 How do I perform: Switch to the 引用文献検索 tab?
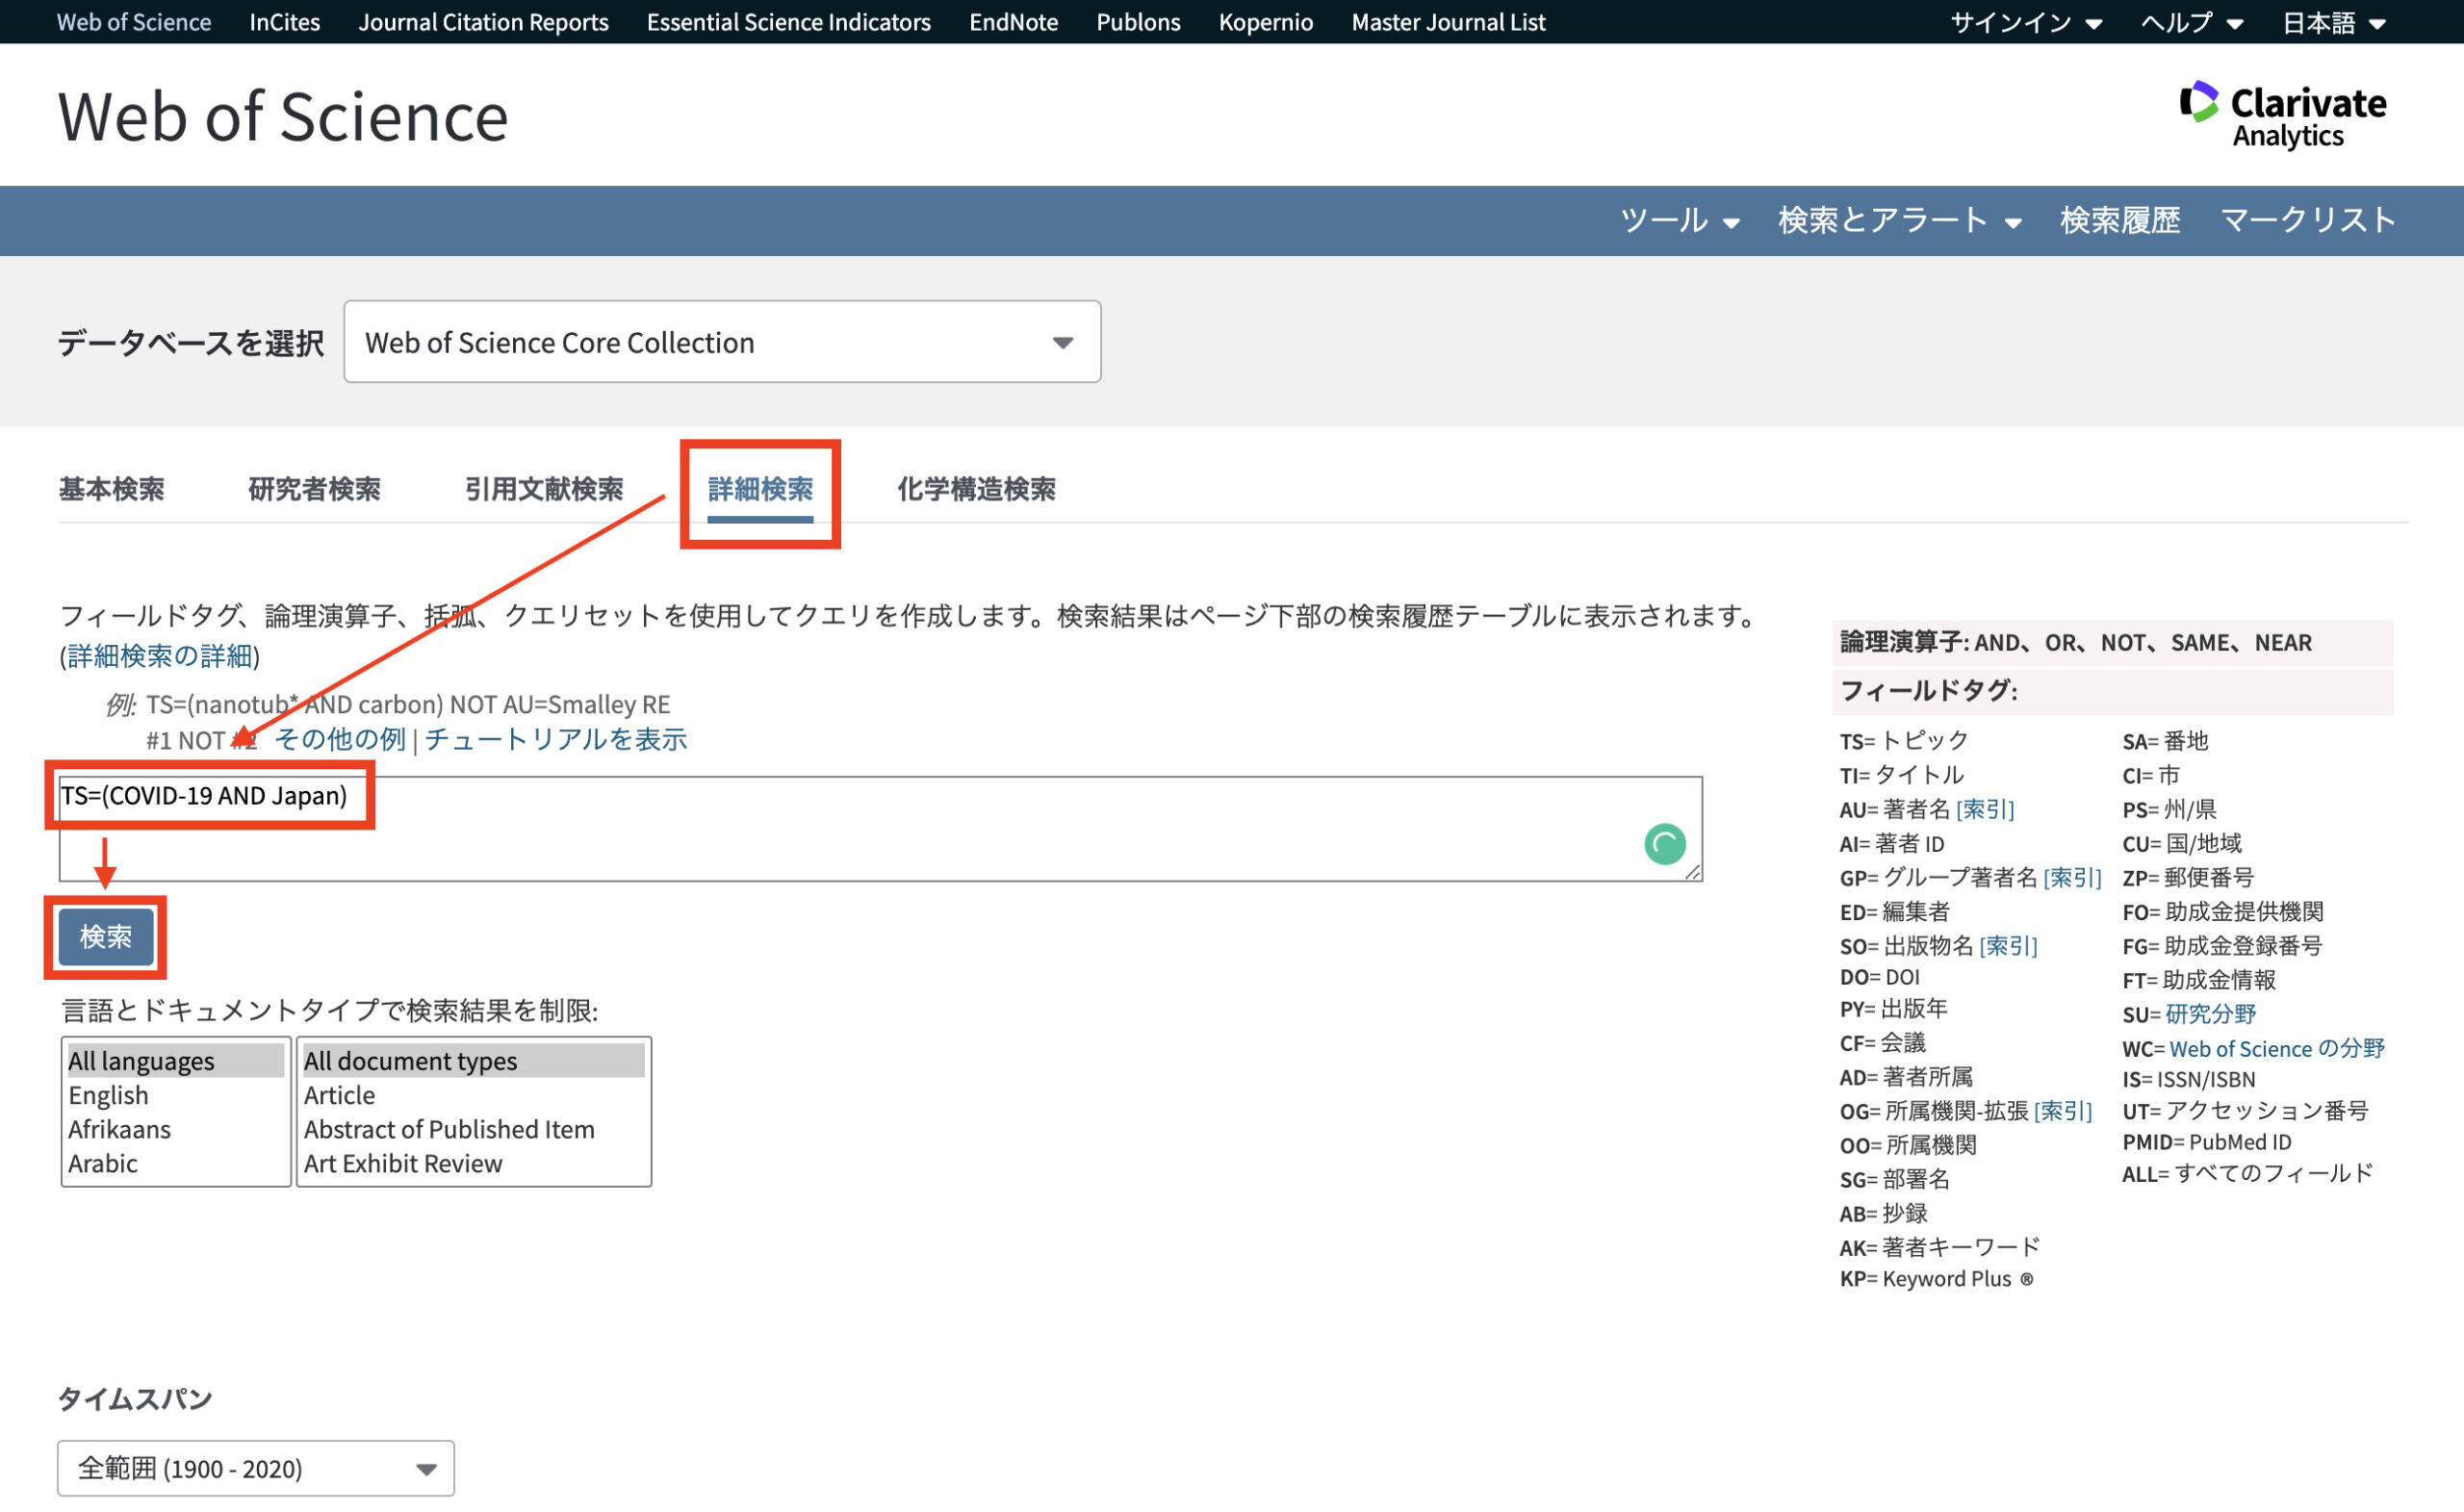click(544, 489)
